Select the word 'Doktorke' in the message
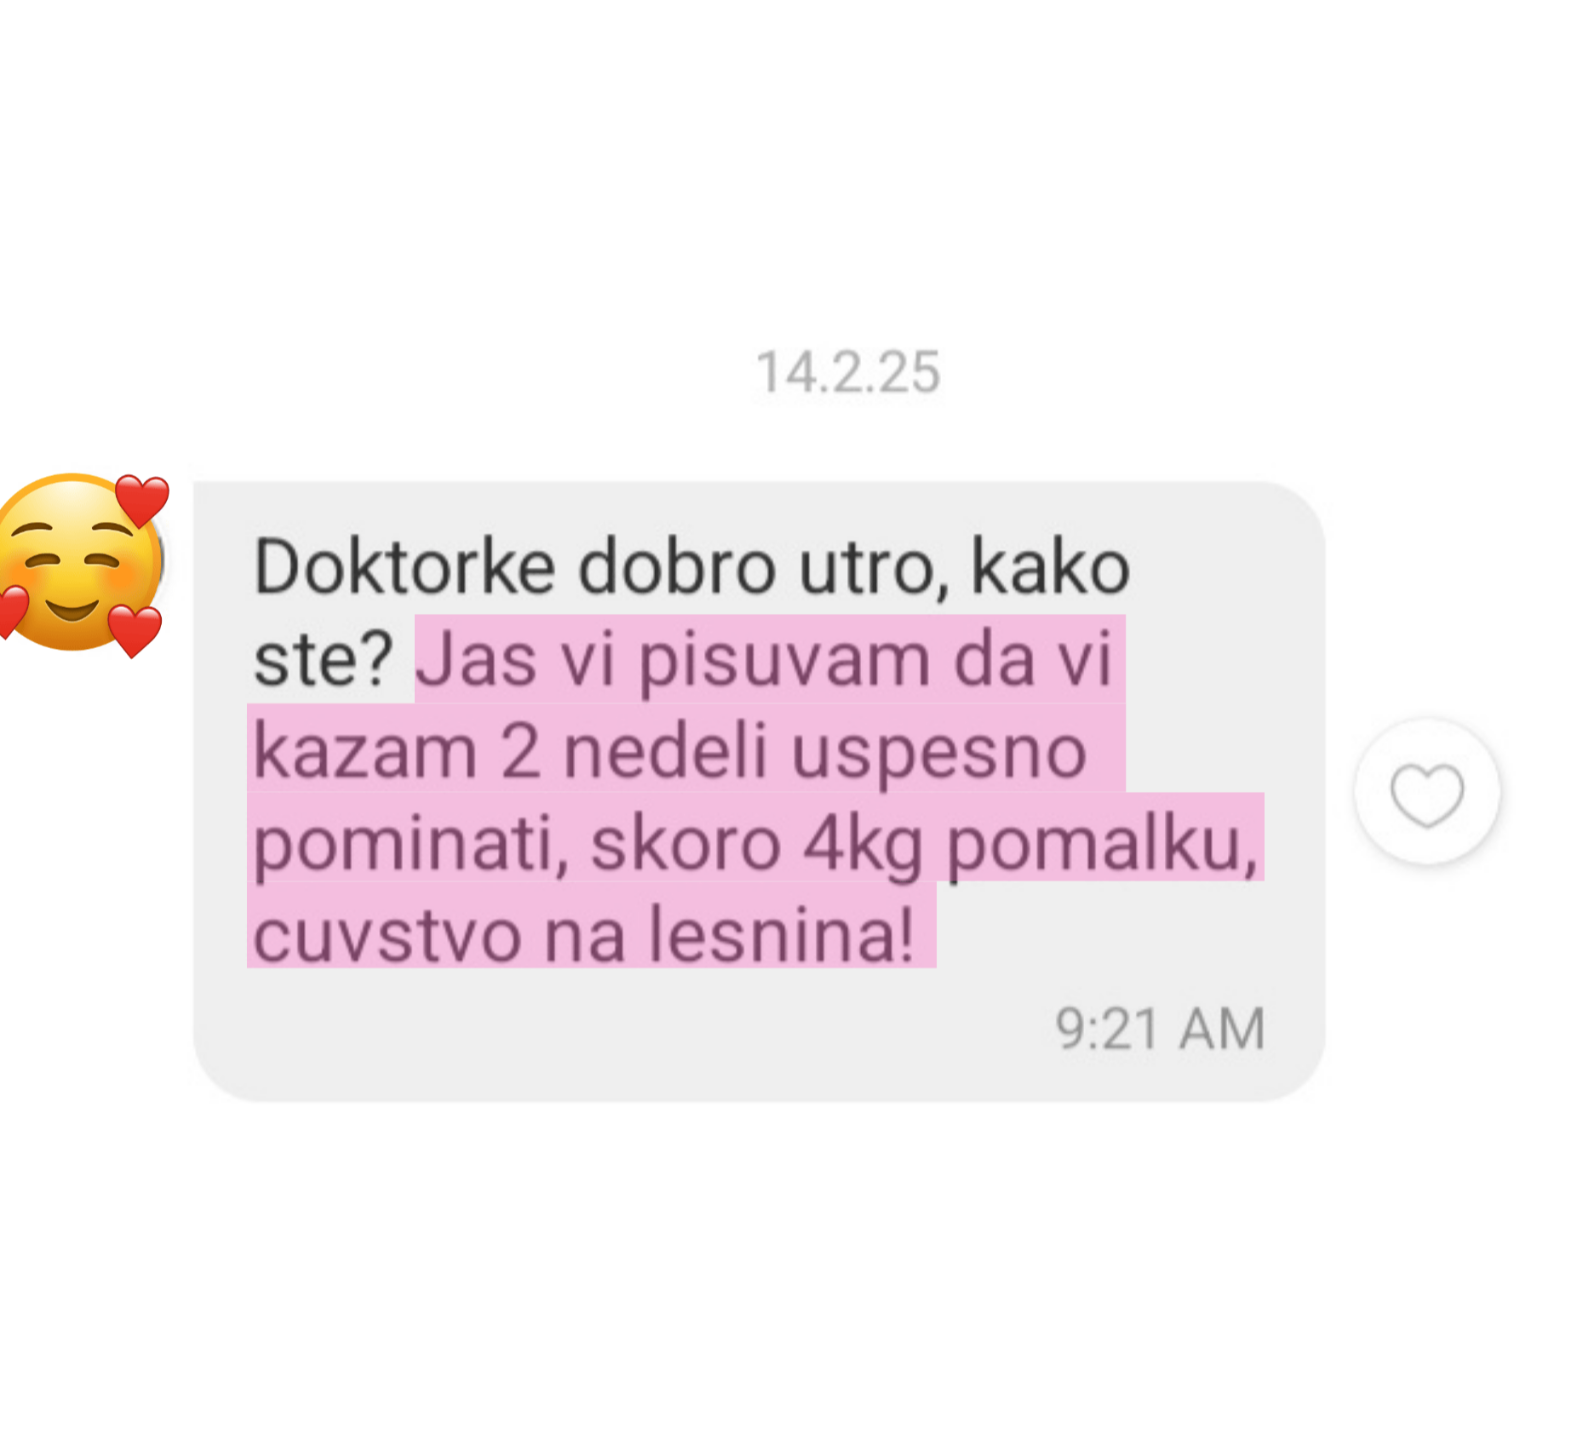 click(x=404, y=567)
